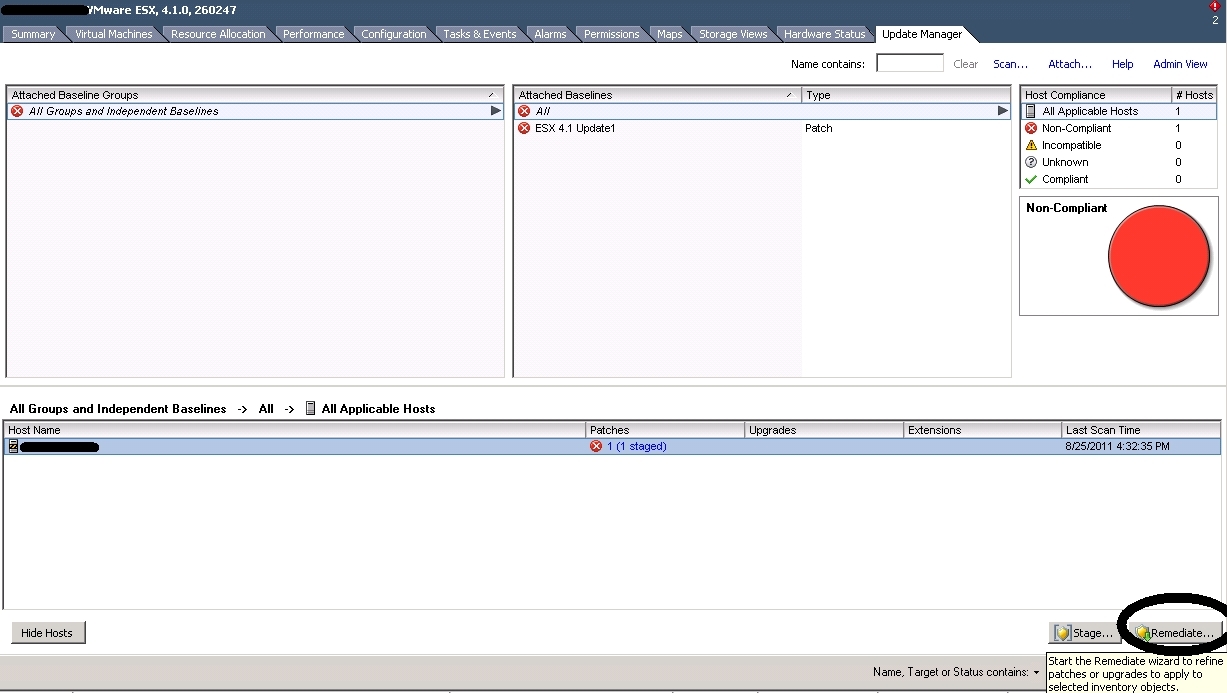Click the red alert icon at top right
This screenshot has height=693, width=1227.
pyautogui.click(x=1215, y=7)
